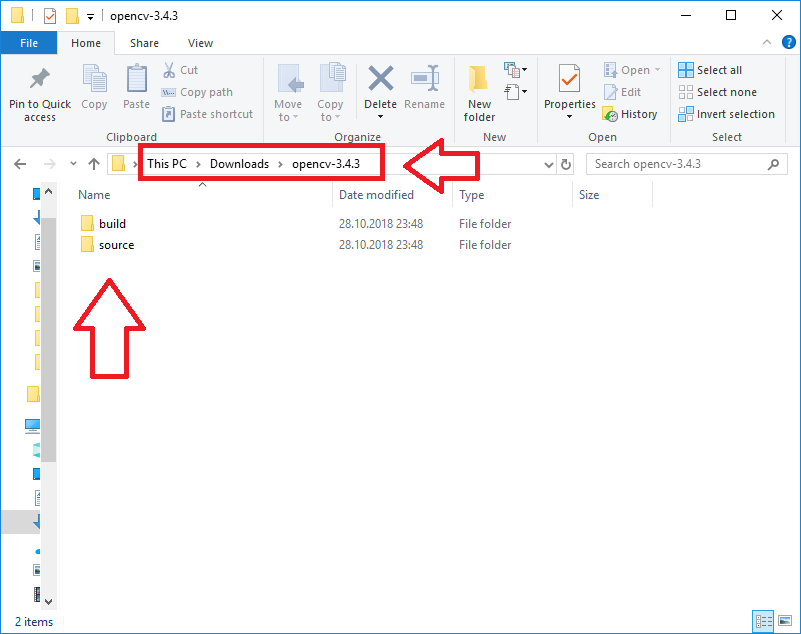Click Paste shortcut in the ribbon
The height and width of the screenshot is (634, 801).
(207, 114)
